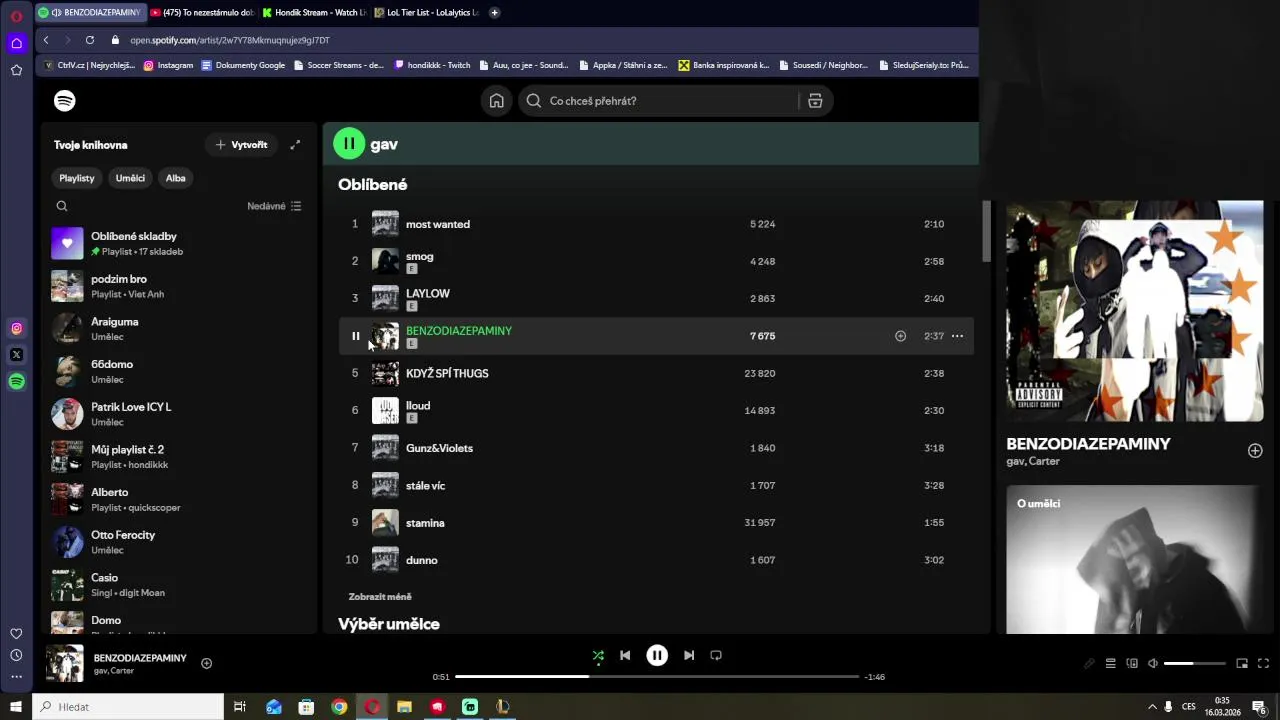Click the Spotify logo in the header

click(65, 101)
